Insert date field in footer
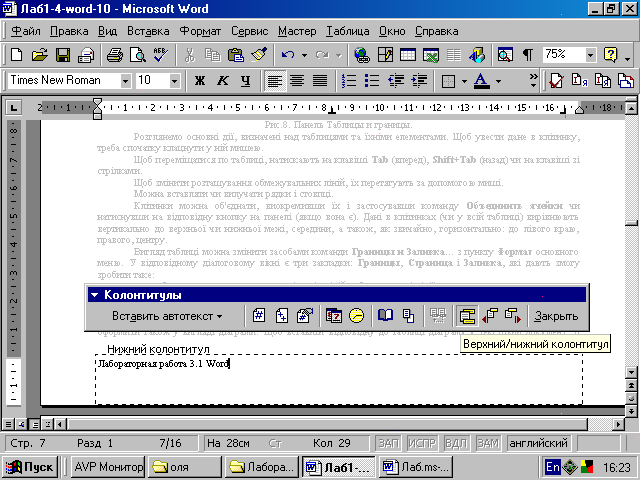The image size is (640, 480). pyautogui.click(x=333, y=316)
